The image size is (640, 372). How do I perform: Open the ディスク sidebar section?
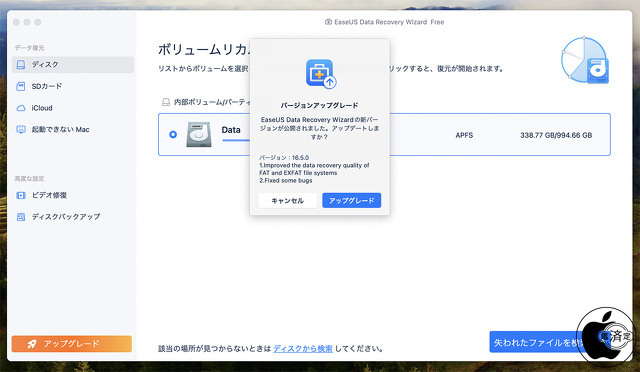pyautogui.click(x=73, y=65)
